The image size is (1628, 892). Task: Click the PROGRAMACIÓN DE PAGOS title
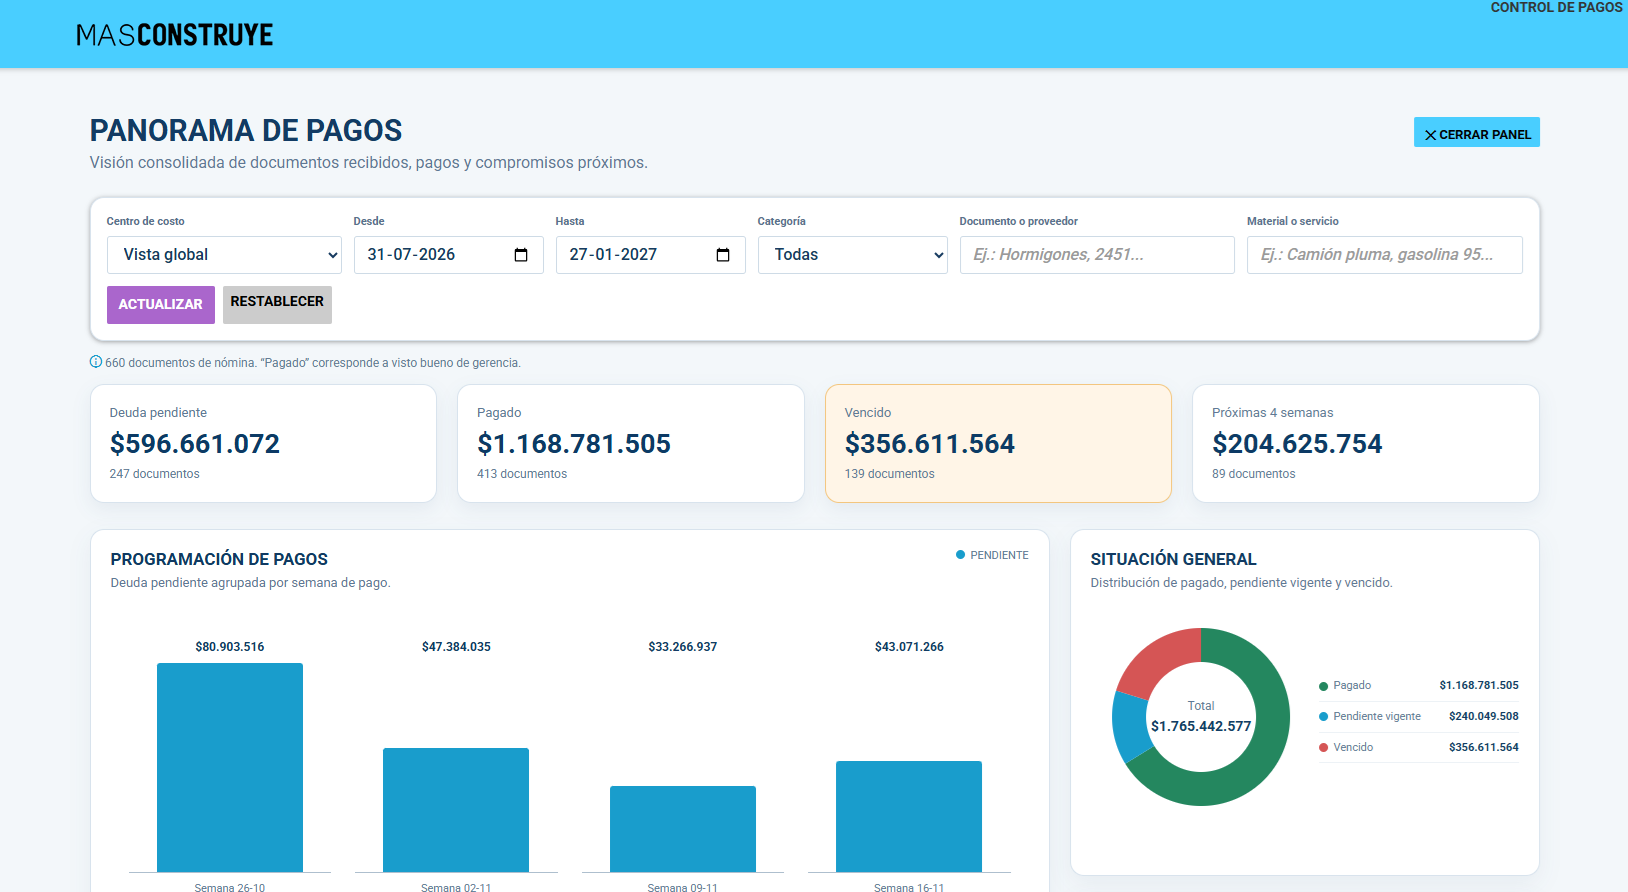pos(219,559)
